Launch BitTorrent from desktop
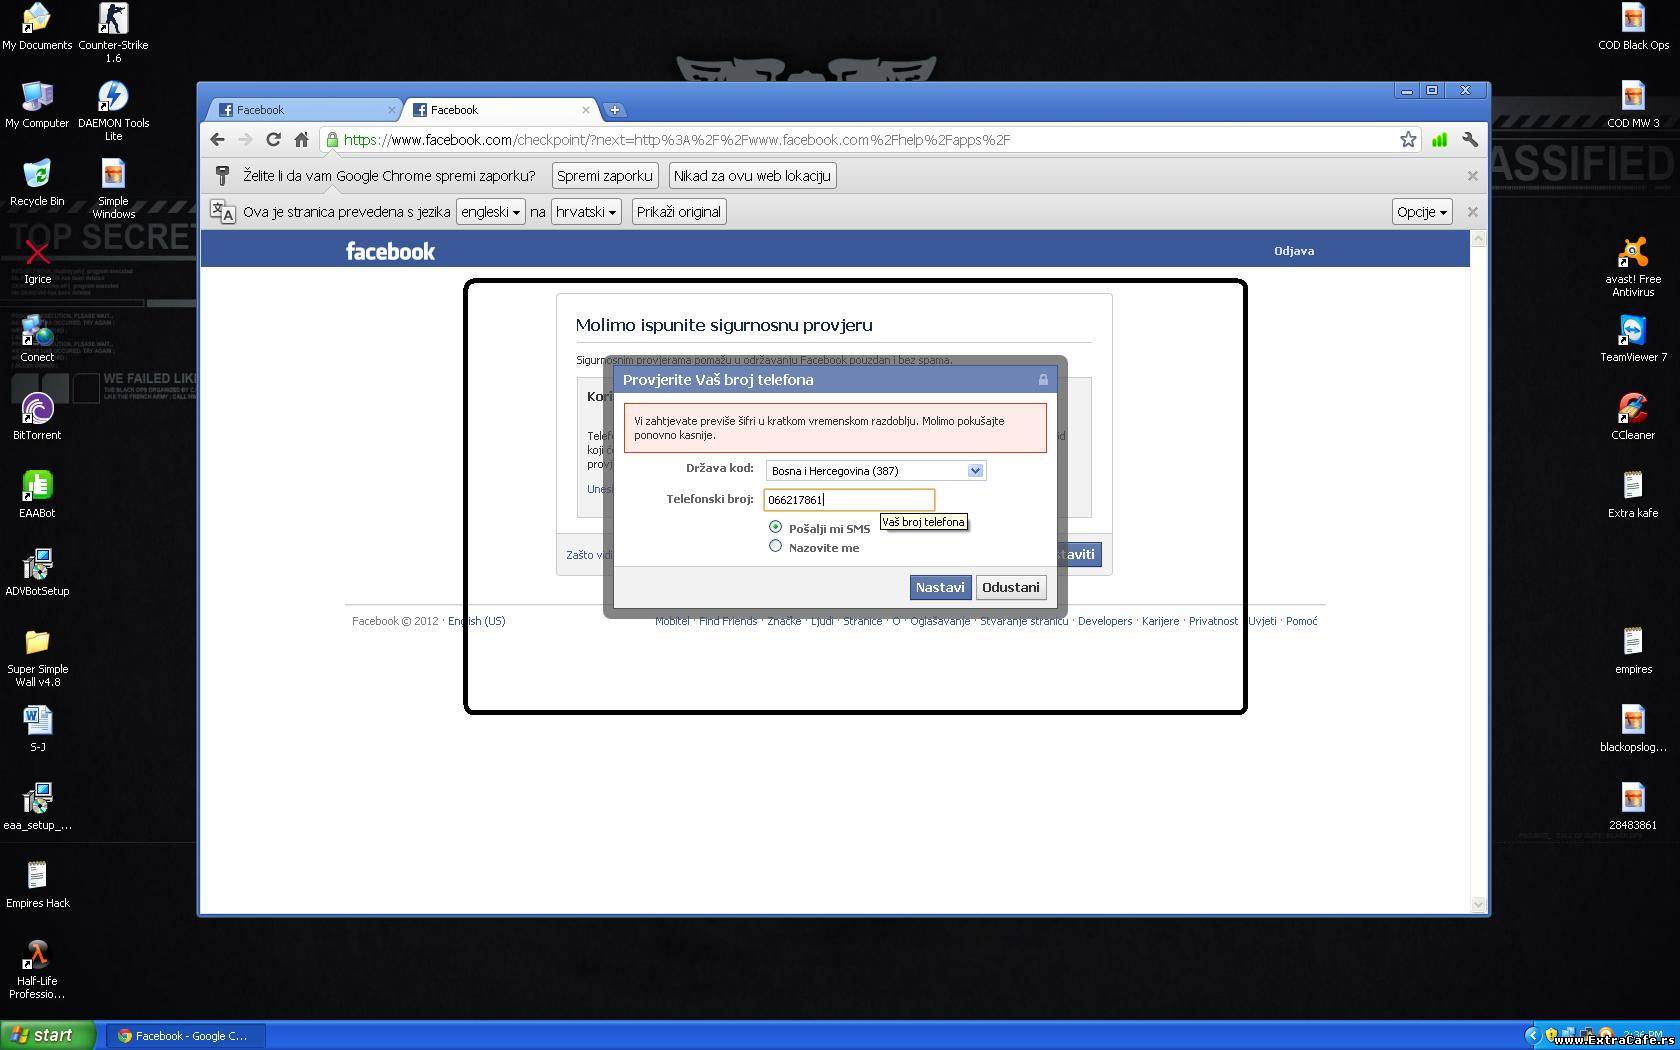The width and height of the screenshot is (1680, 1050). pyautogui.click(x=37, y=417)
